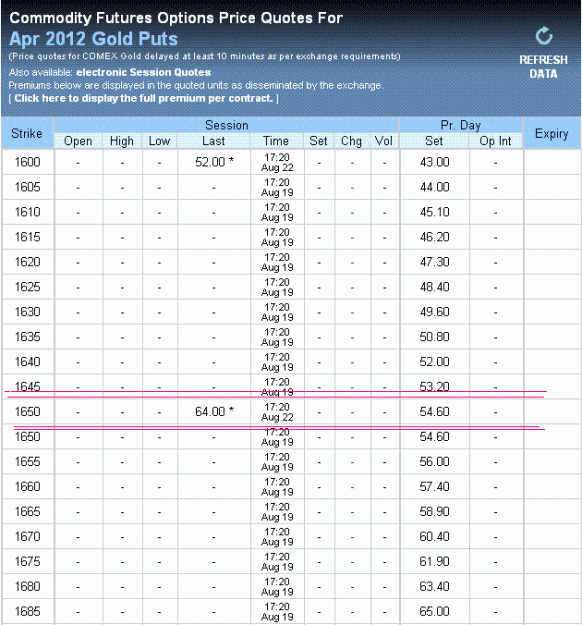Select strike 1660 cell
This screenshot has height=625, width=582.
(28, 487)
